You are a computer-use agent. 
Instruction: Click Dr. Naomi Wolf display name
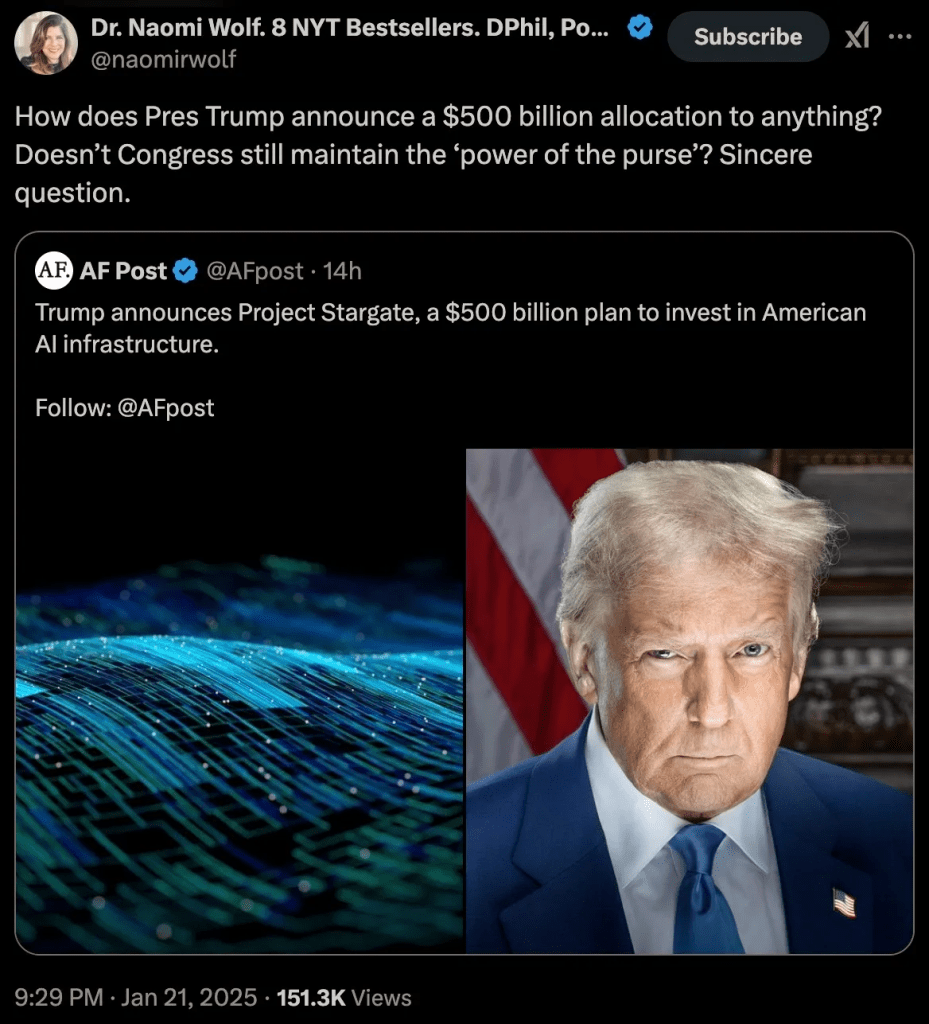click(x=349, y=27)
